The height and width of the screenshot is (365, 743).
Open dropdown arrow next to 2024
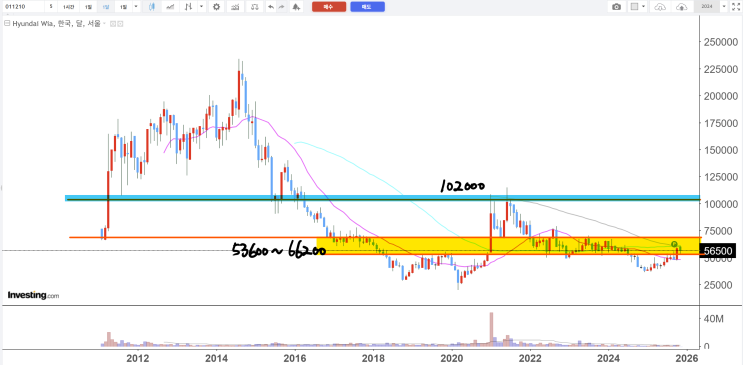[724, 7]
